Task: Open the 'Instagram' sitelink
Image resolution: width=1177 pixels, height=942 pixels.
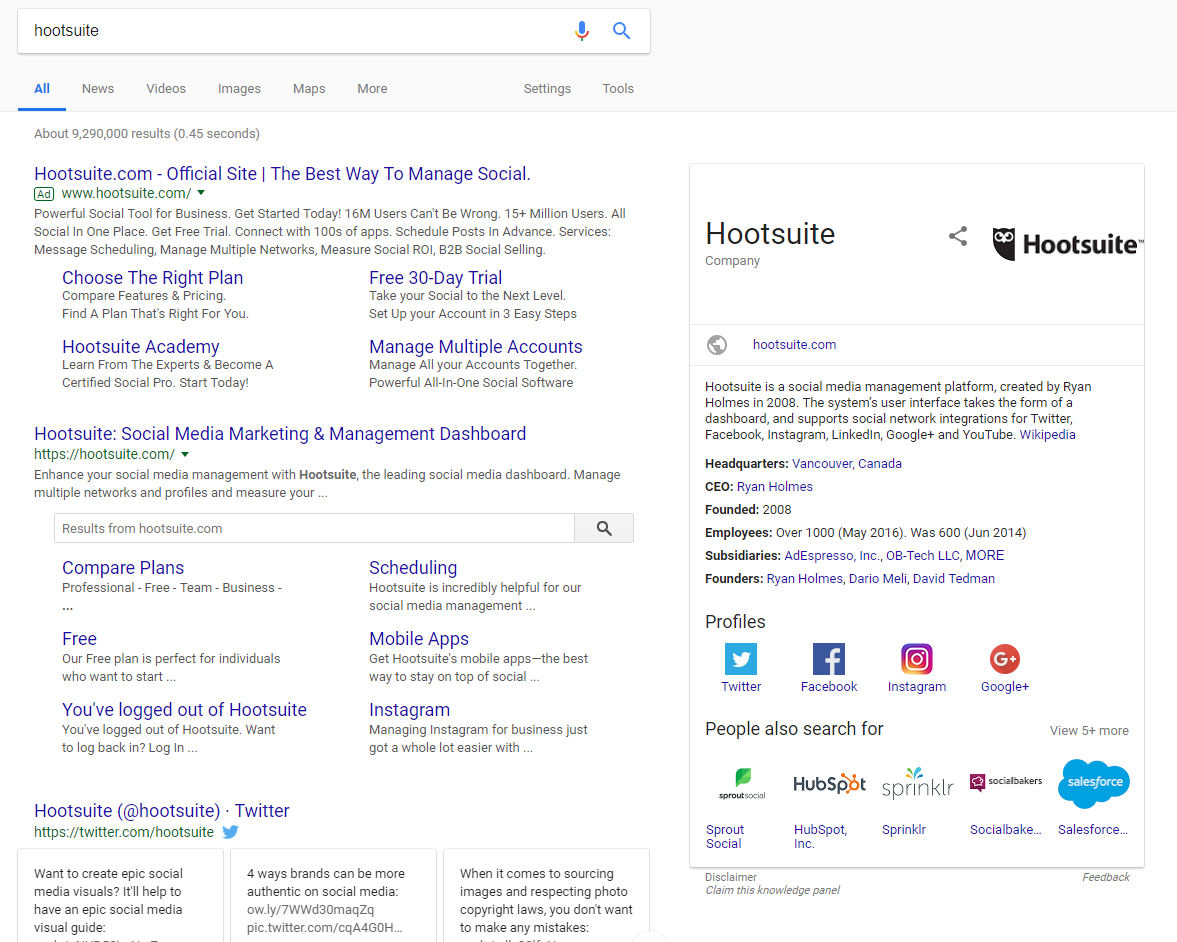Action: coord(409,710)
